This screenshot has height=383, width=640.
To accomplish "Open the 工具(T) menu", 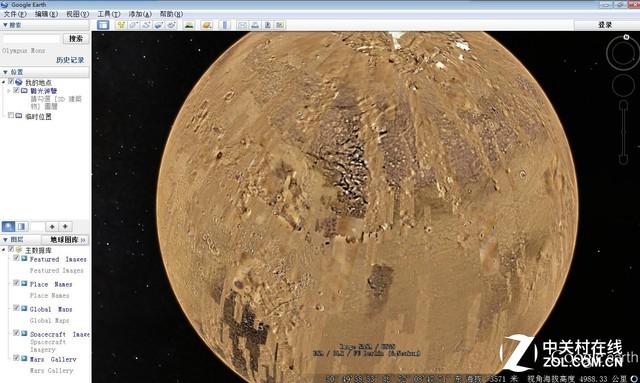I will pyautogui.click(x=109, y=14).
